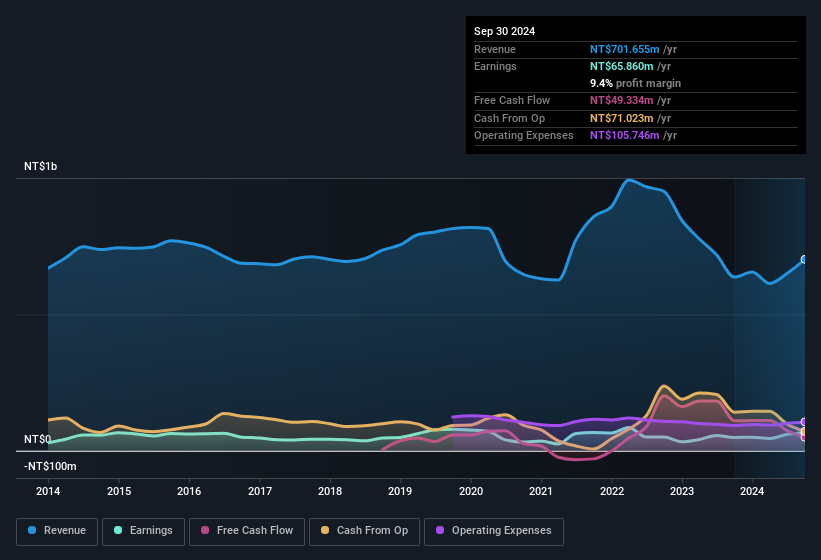The width and height of the screenshot is (821, 560).
Task: Click the orange Cash From Op endpoint marker
Action: click(x=804, y=432)
